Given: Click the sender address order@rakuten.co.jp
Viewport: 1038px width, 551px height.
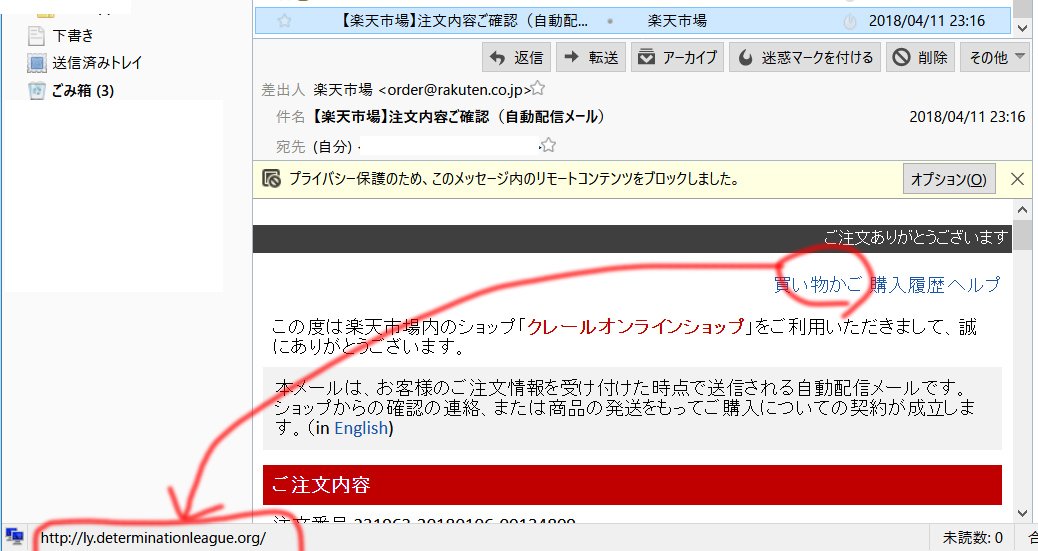Looking at the screenshot, I should click(455, 89).
